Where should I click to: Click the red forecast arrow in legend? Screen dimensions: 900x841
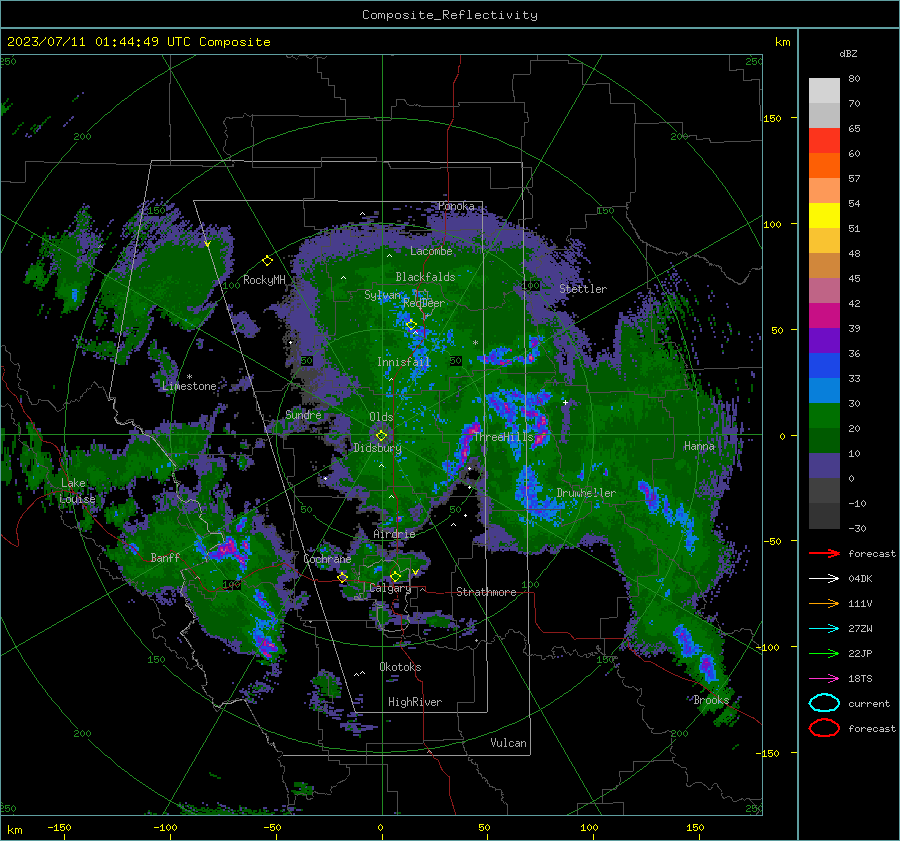(x=824, y=553)
